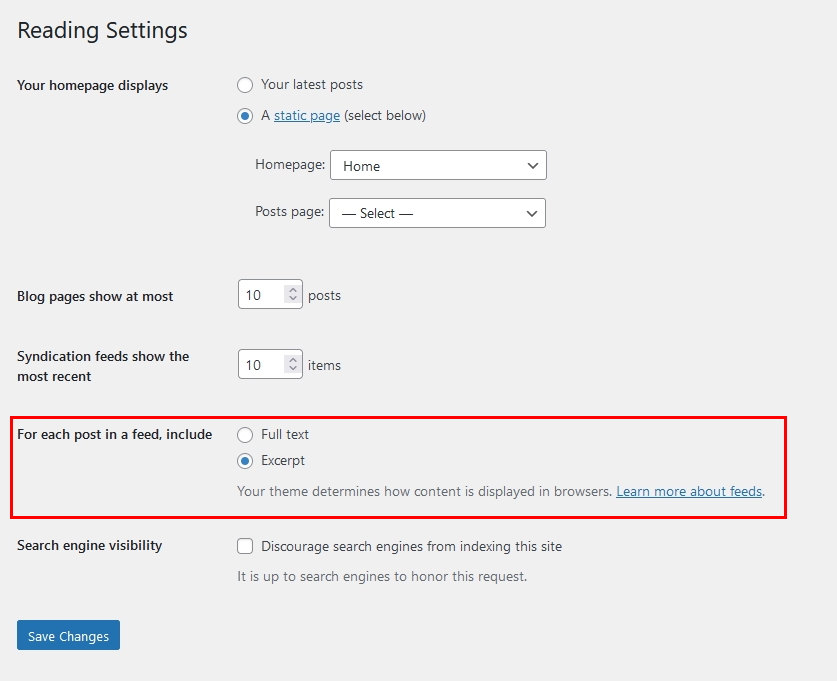
Task: Click the 'Syndication feeds show the most recent' label
Action: (x=102, y=366)
